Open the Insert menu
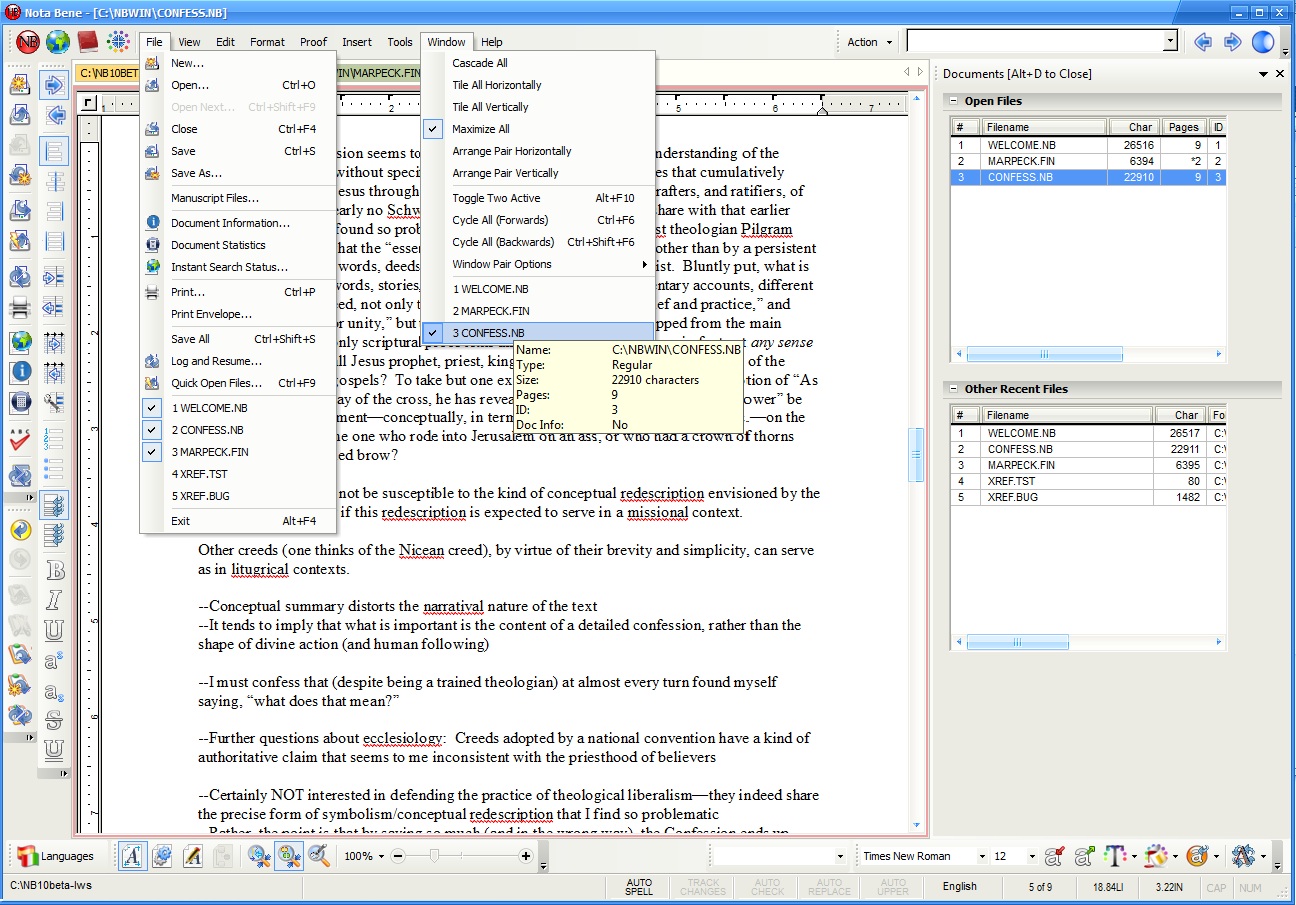This screenshot has height=905, width=1296. [357, 42]
